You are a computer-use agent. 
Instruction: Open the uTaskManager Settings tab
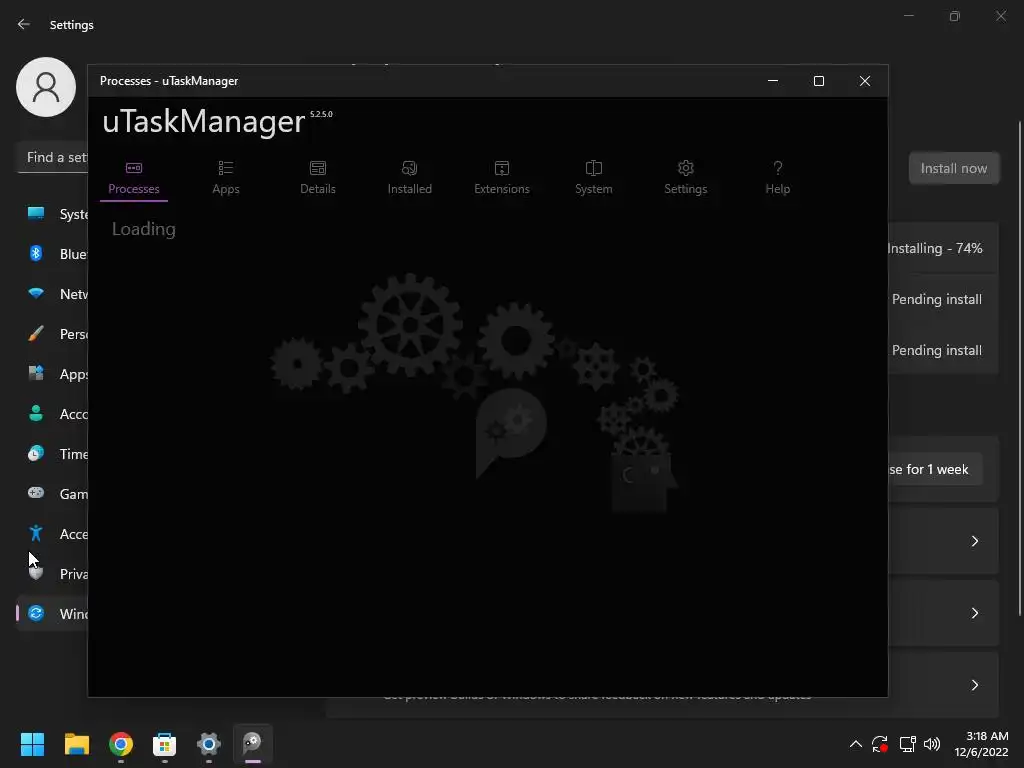(686, 178)
